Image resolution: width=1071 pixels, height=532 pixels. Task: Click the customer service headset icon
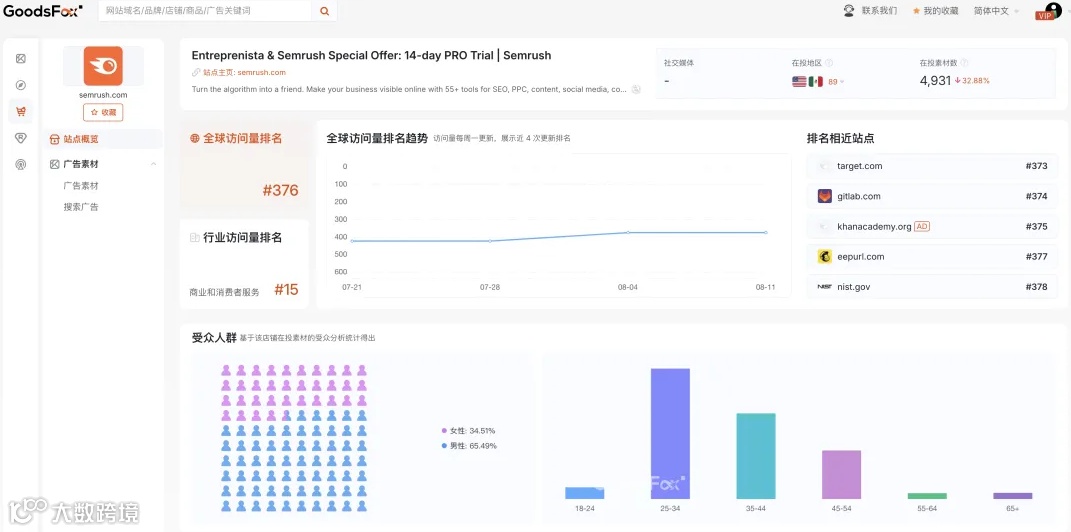point(849,10)
